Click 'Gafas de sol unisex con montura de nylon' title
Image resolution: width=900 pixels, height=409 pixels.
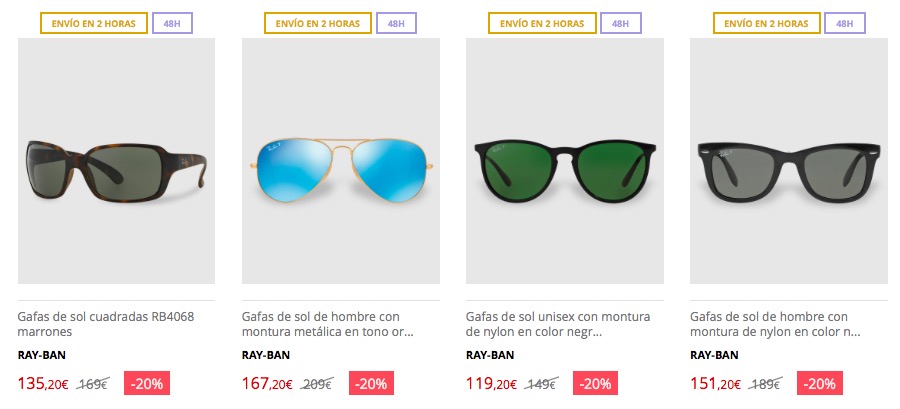(x=558, y=324)
